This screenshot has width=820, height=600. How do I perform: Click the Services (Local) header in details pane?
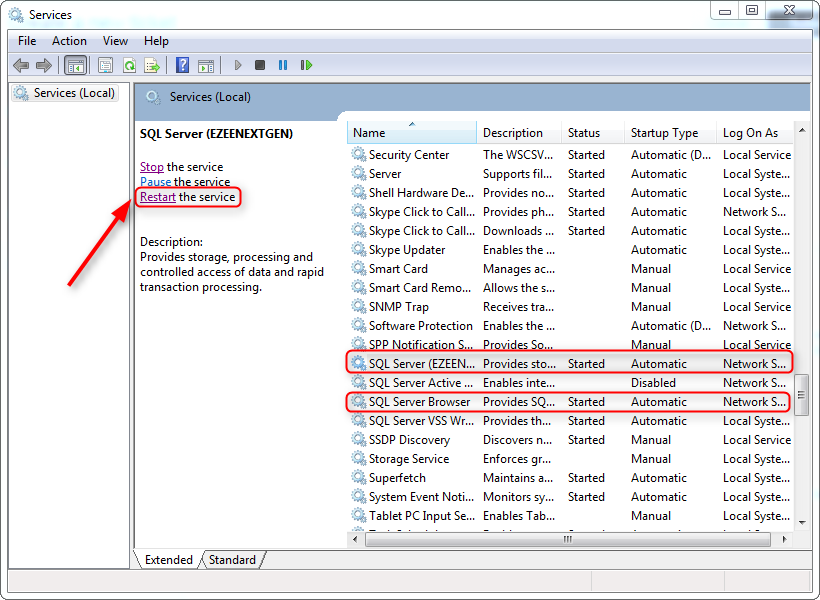pyautogui.click(x=210, y=97)
